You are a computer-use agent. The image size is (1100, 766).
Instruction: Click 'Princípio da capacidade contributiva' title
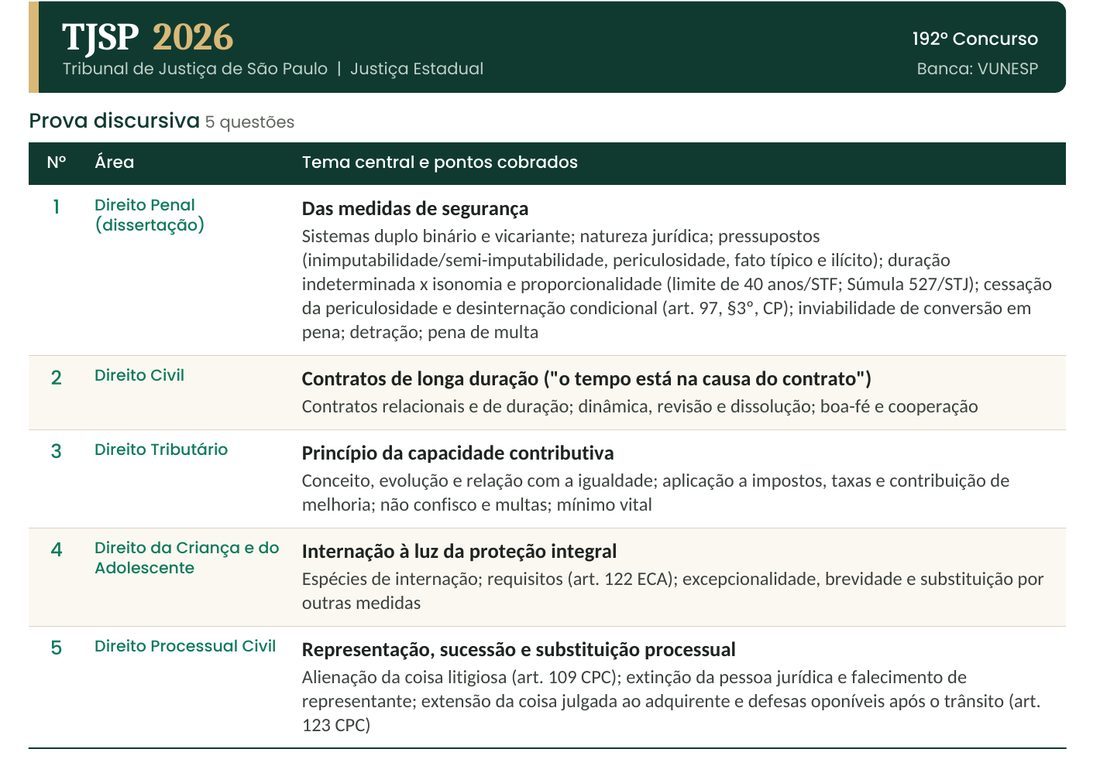[457, 453]
